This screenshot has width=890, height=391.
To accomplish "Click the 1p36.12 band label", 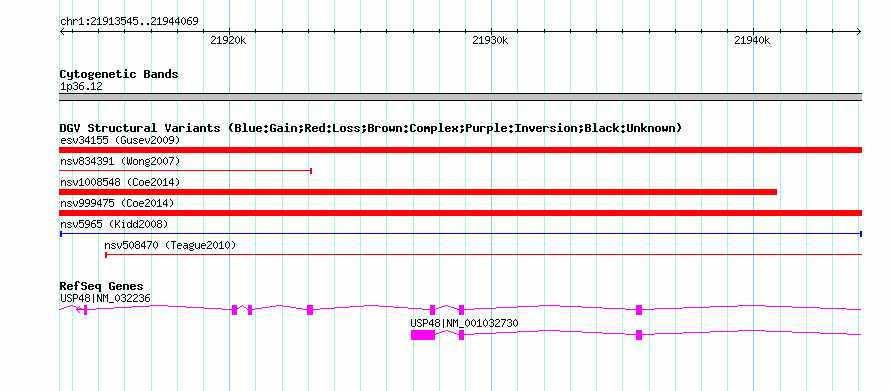I will pyautogui.click(x=81, y=87).
